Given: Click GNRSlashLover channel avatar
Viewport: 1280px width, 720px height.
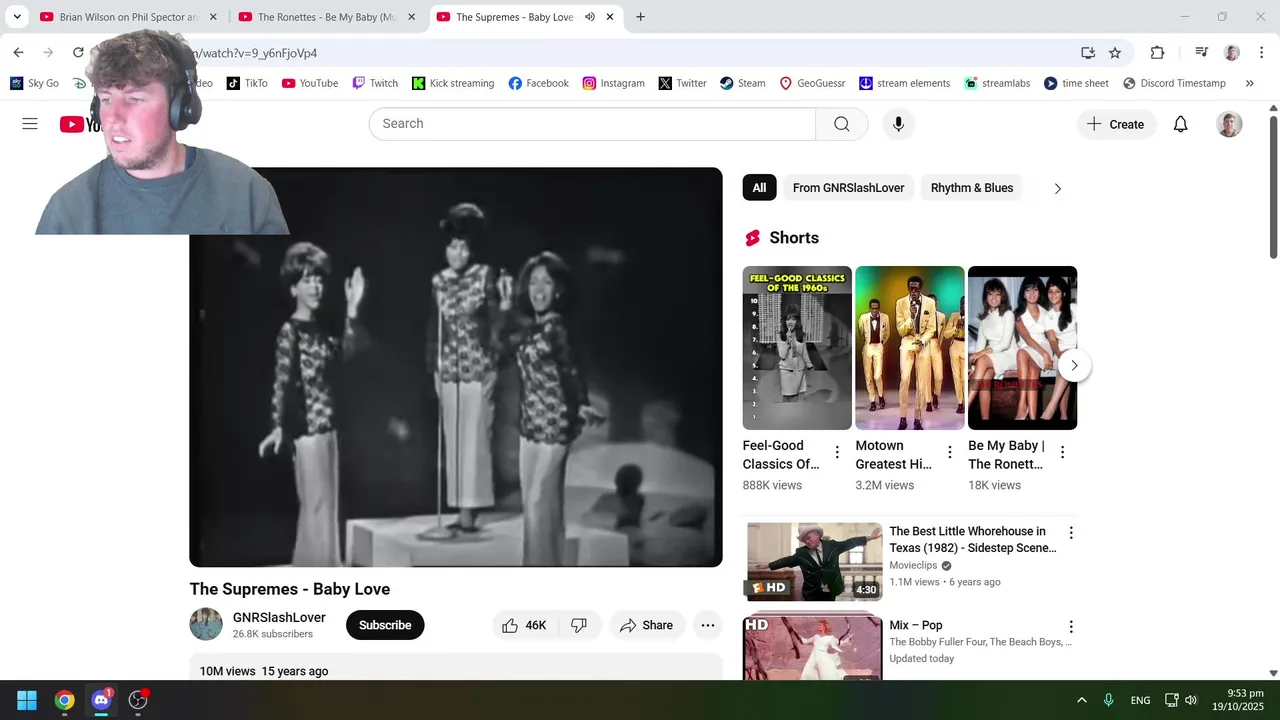Looking at the screenshot, I should coord(206,624).
